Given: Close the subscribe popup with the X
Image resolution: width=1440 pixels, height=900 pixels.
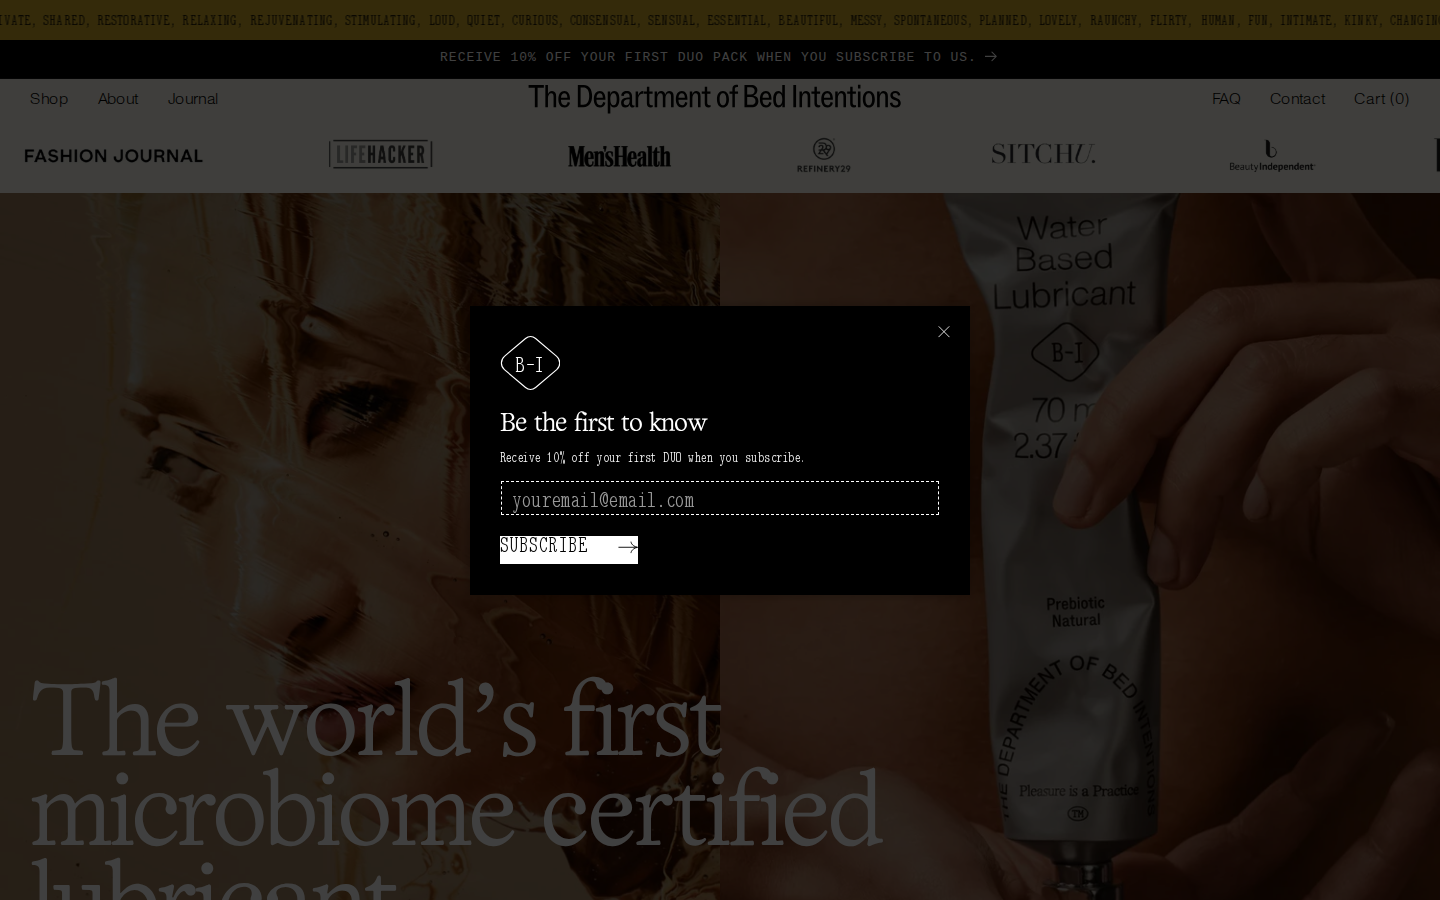Looking at the screenshot, I should pos(943,332).
